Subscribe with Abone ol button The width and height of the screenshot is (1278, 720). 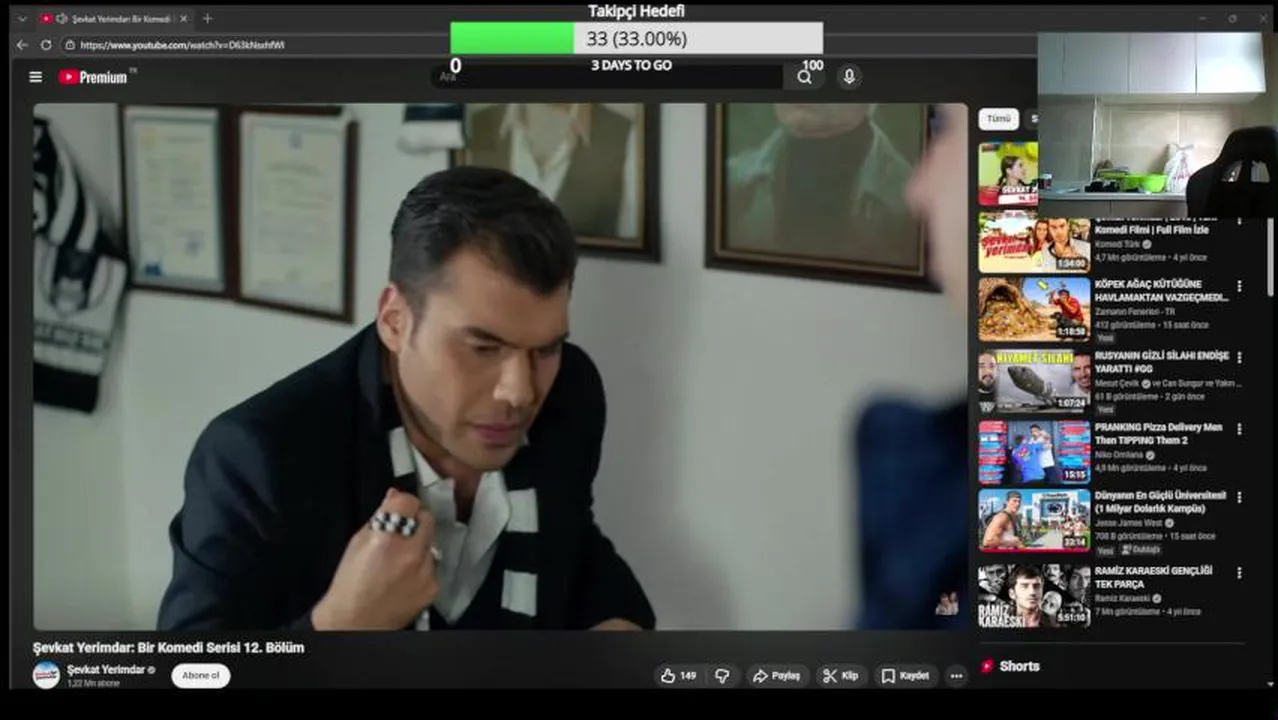200,675
